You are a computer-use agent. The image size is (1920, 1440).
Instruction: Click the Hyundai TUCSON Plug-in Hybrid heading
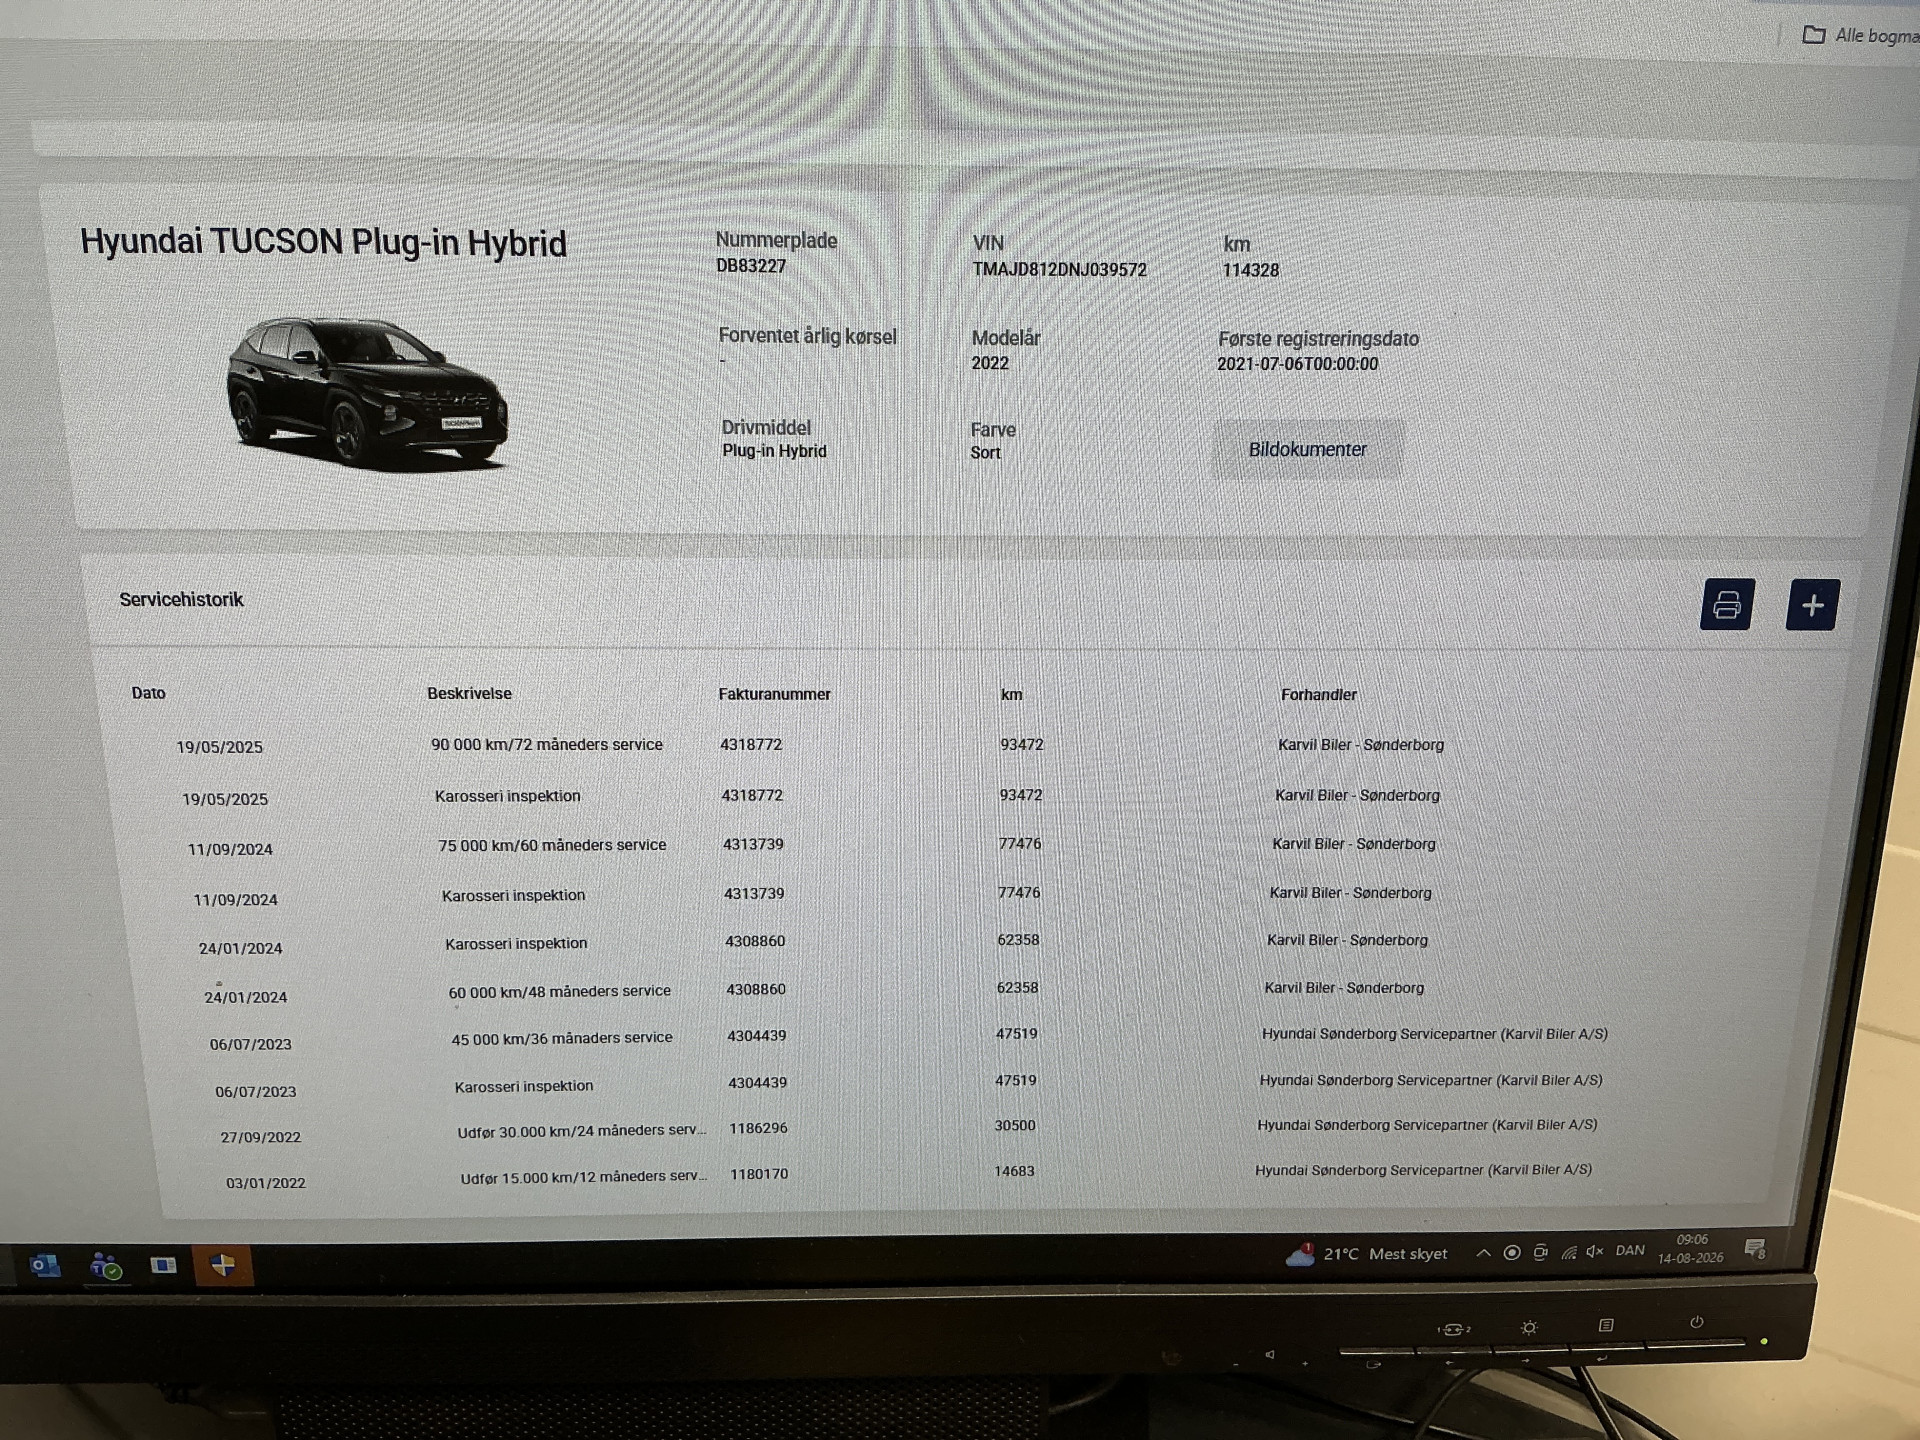[323, 242]
